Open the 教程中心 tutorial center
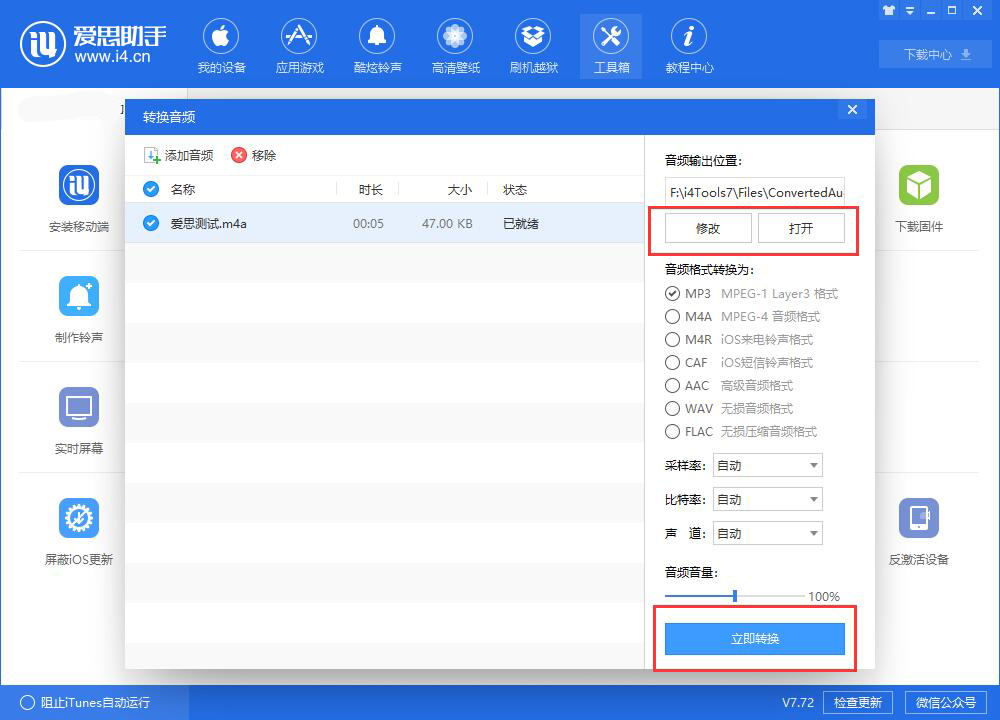Image resolution: width=1000 pixels, height=720 pixels. point(689,44)
